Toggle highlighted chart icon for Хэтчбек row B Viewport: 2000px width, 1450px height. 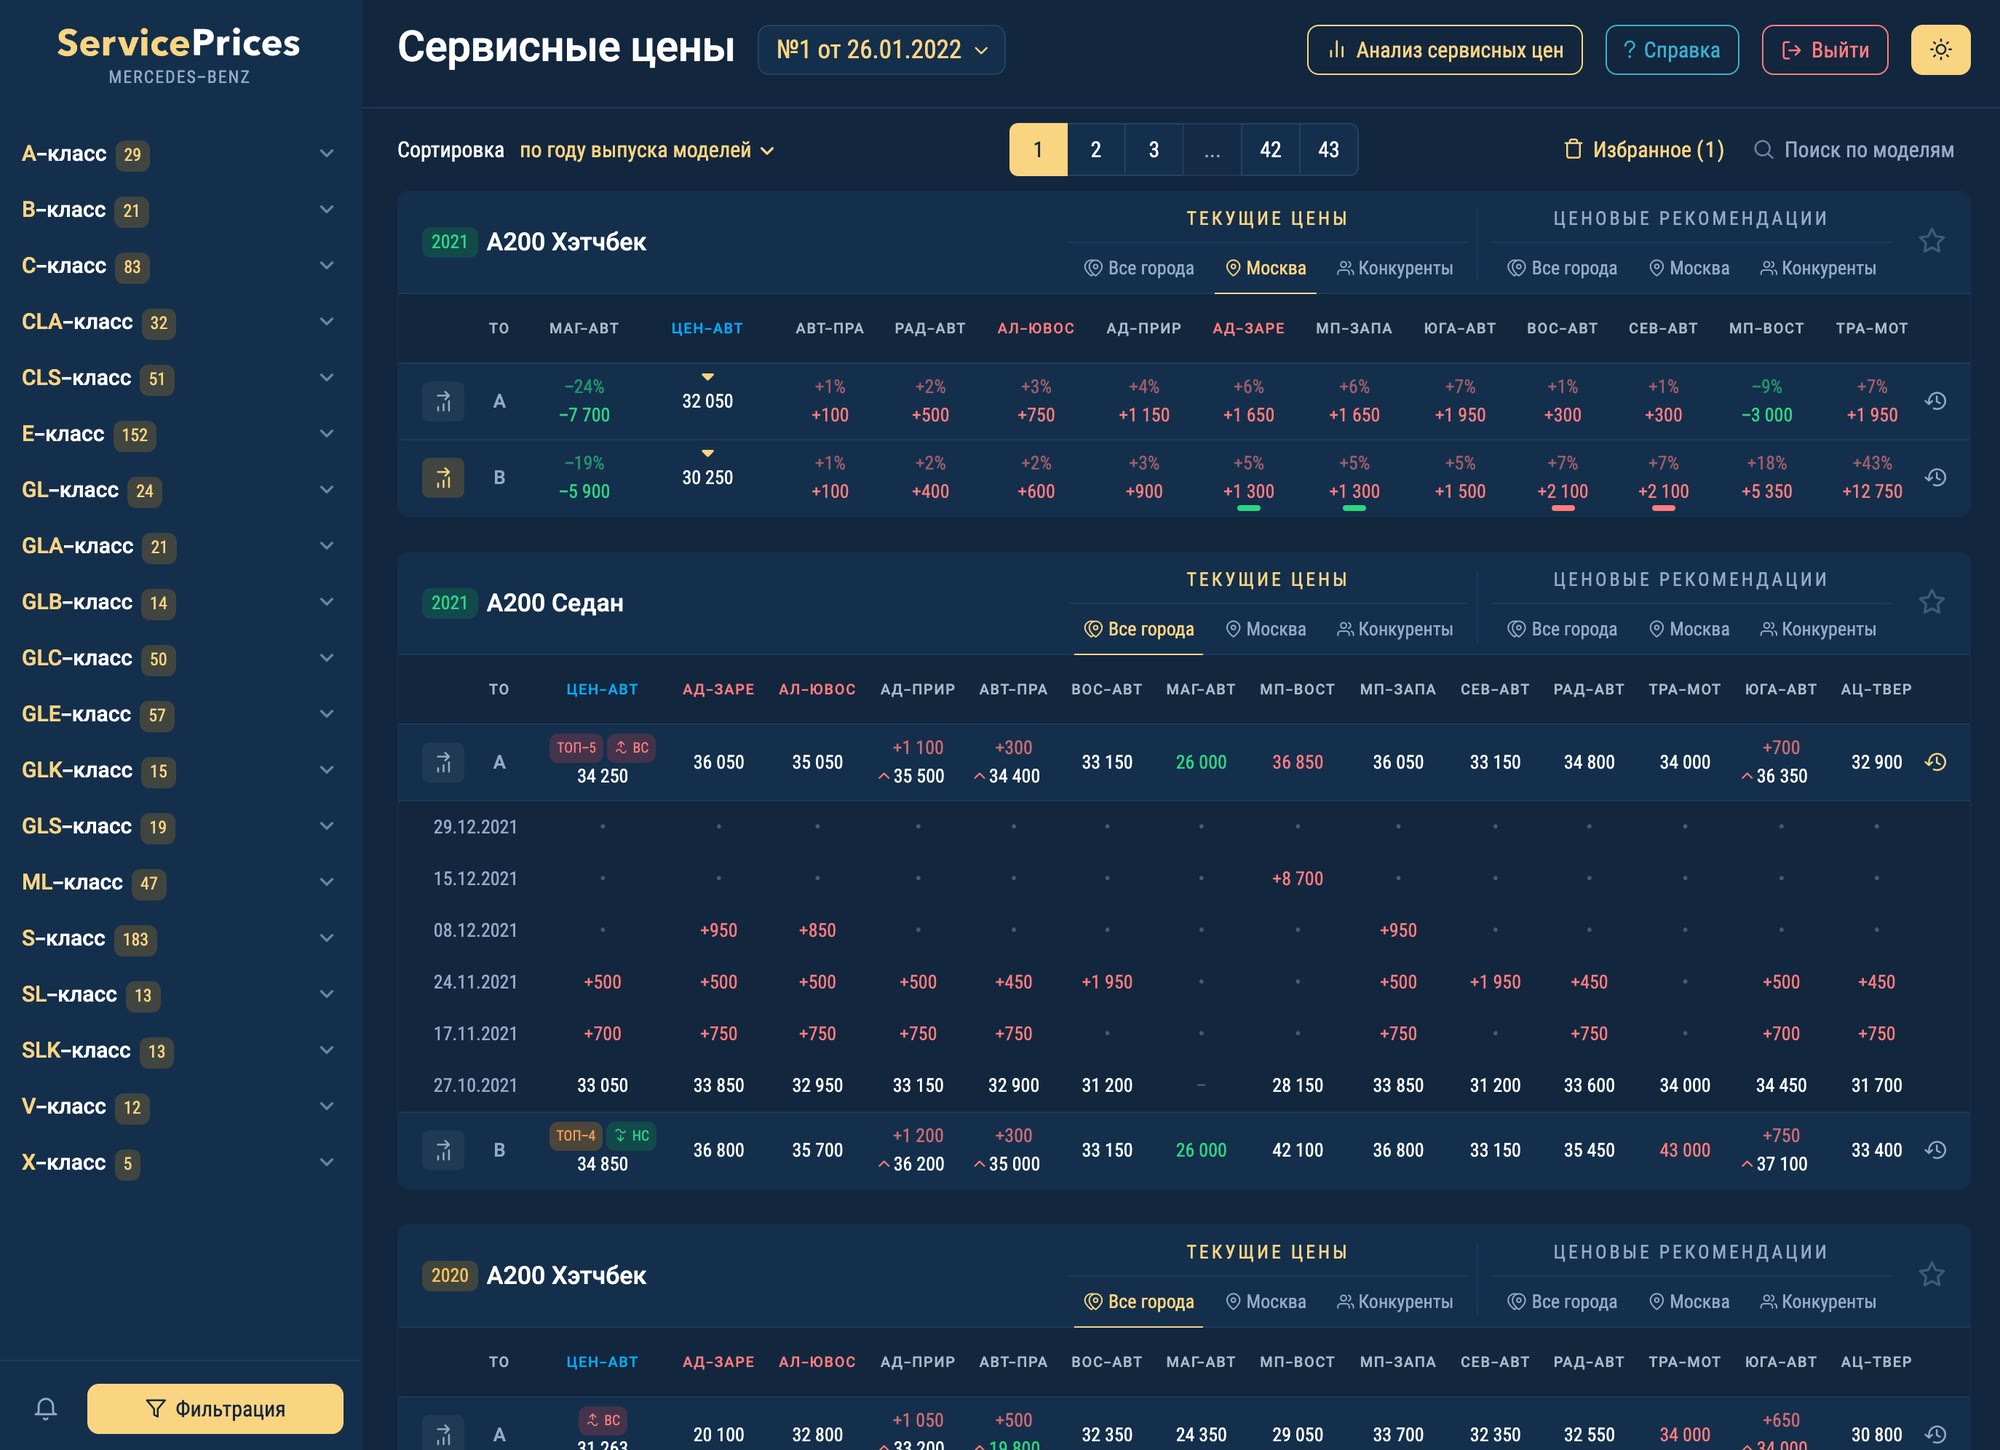coord(443,478)
